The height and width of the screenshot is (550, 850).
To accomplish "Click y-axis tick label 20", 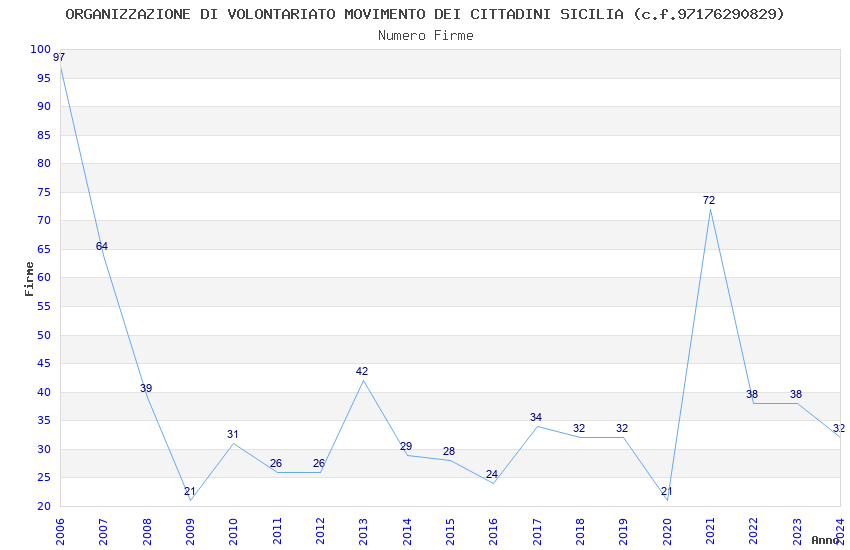I will pyautogui.click(x=44, y=506).
